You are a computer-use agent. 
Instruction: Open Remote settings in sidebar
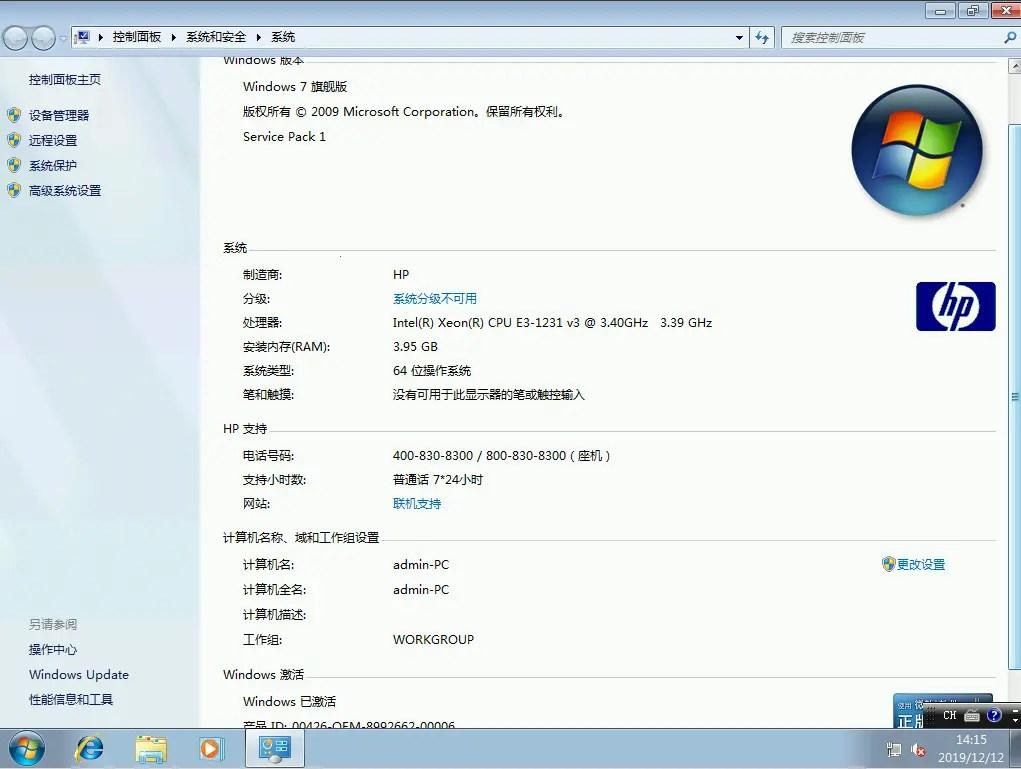pos(53,140)
